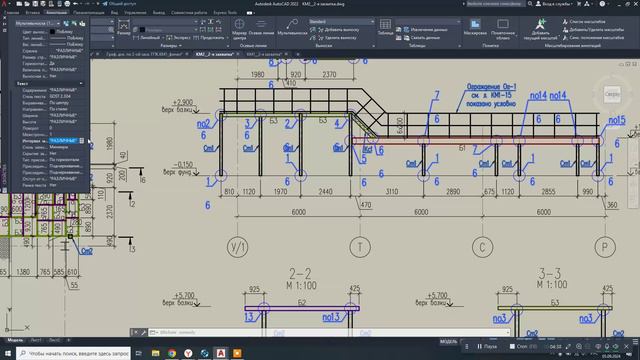Click the dimension layer black color swatch

pyautogui.click(x=142, y=30)
